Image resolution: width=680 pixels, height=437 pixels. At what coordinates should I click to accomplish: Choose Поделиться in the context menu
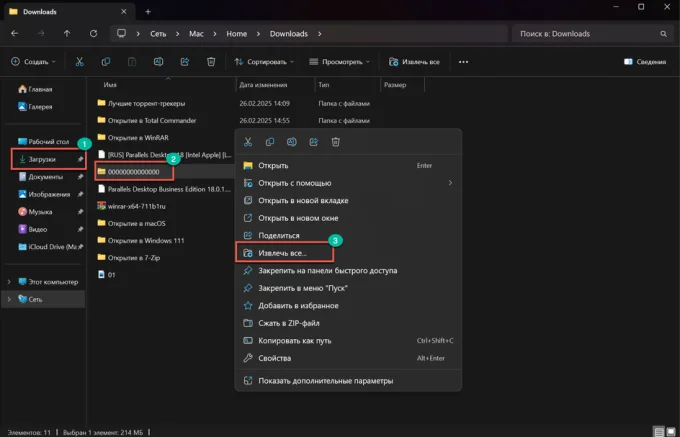pos(348,235)
